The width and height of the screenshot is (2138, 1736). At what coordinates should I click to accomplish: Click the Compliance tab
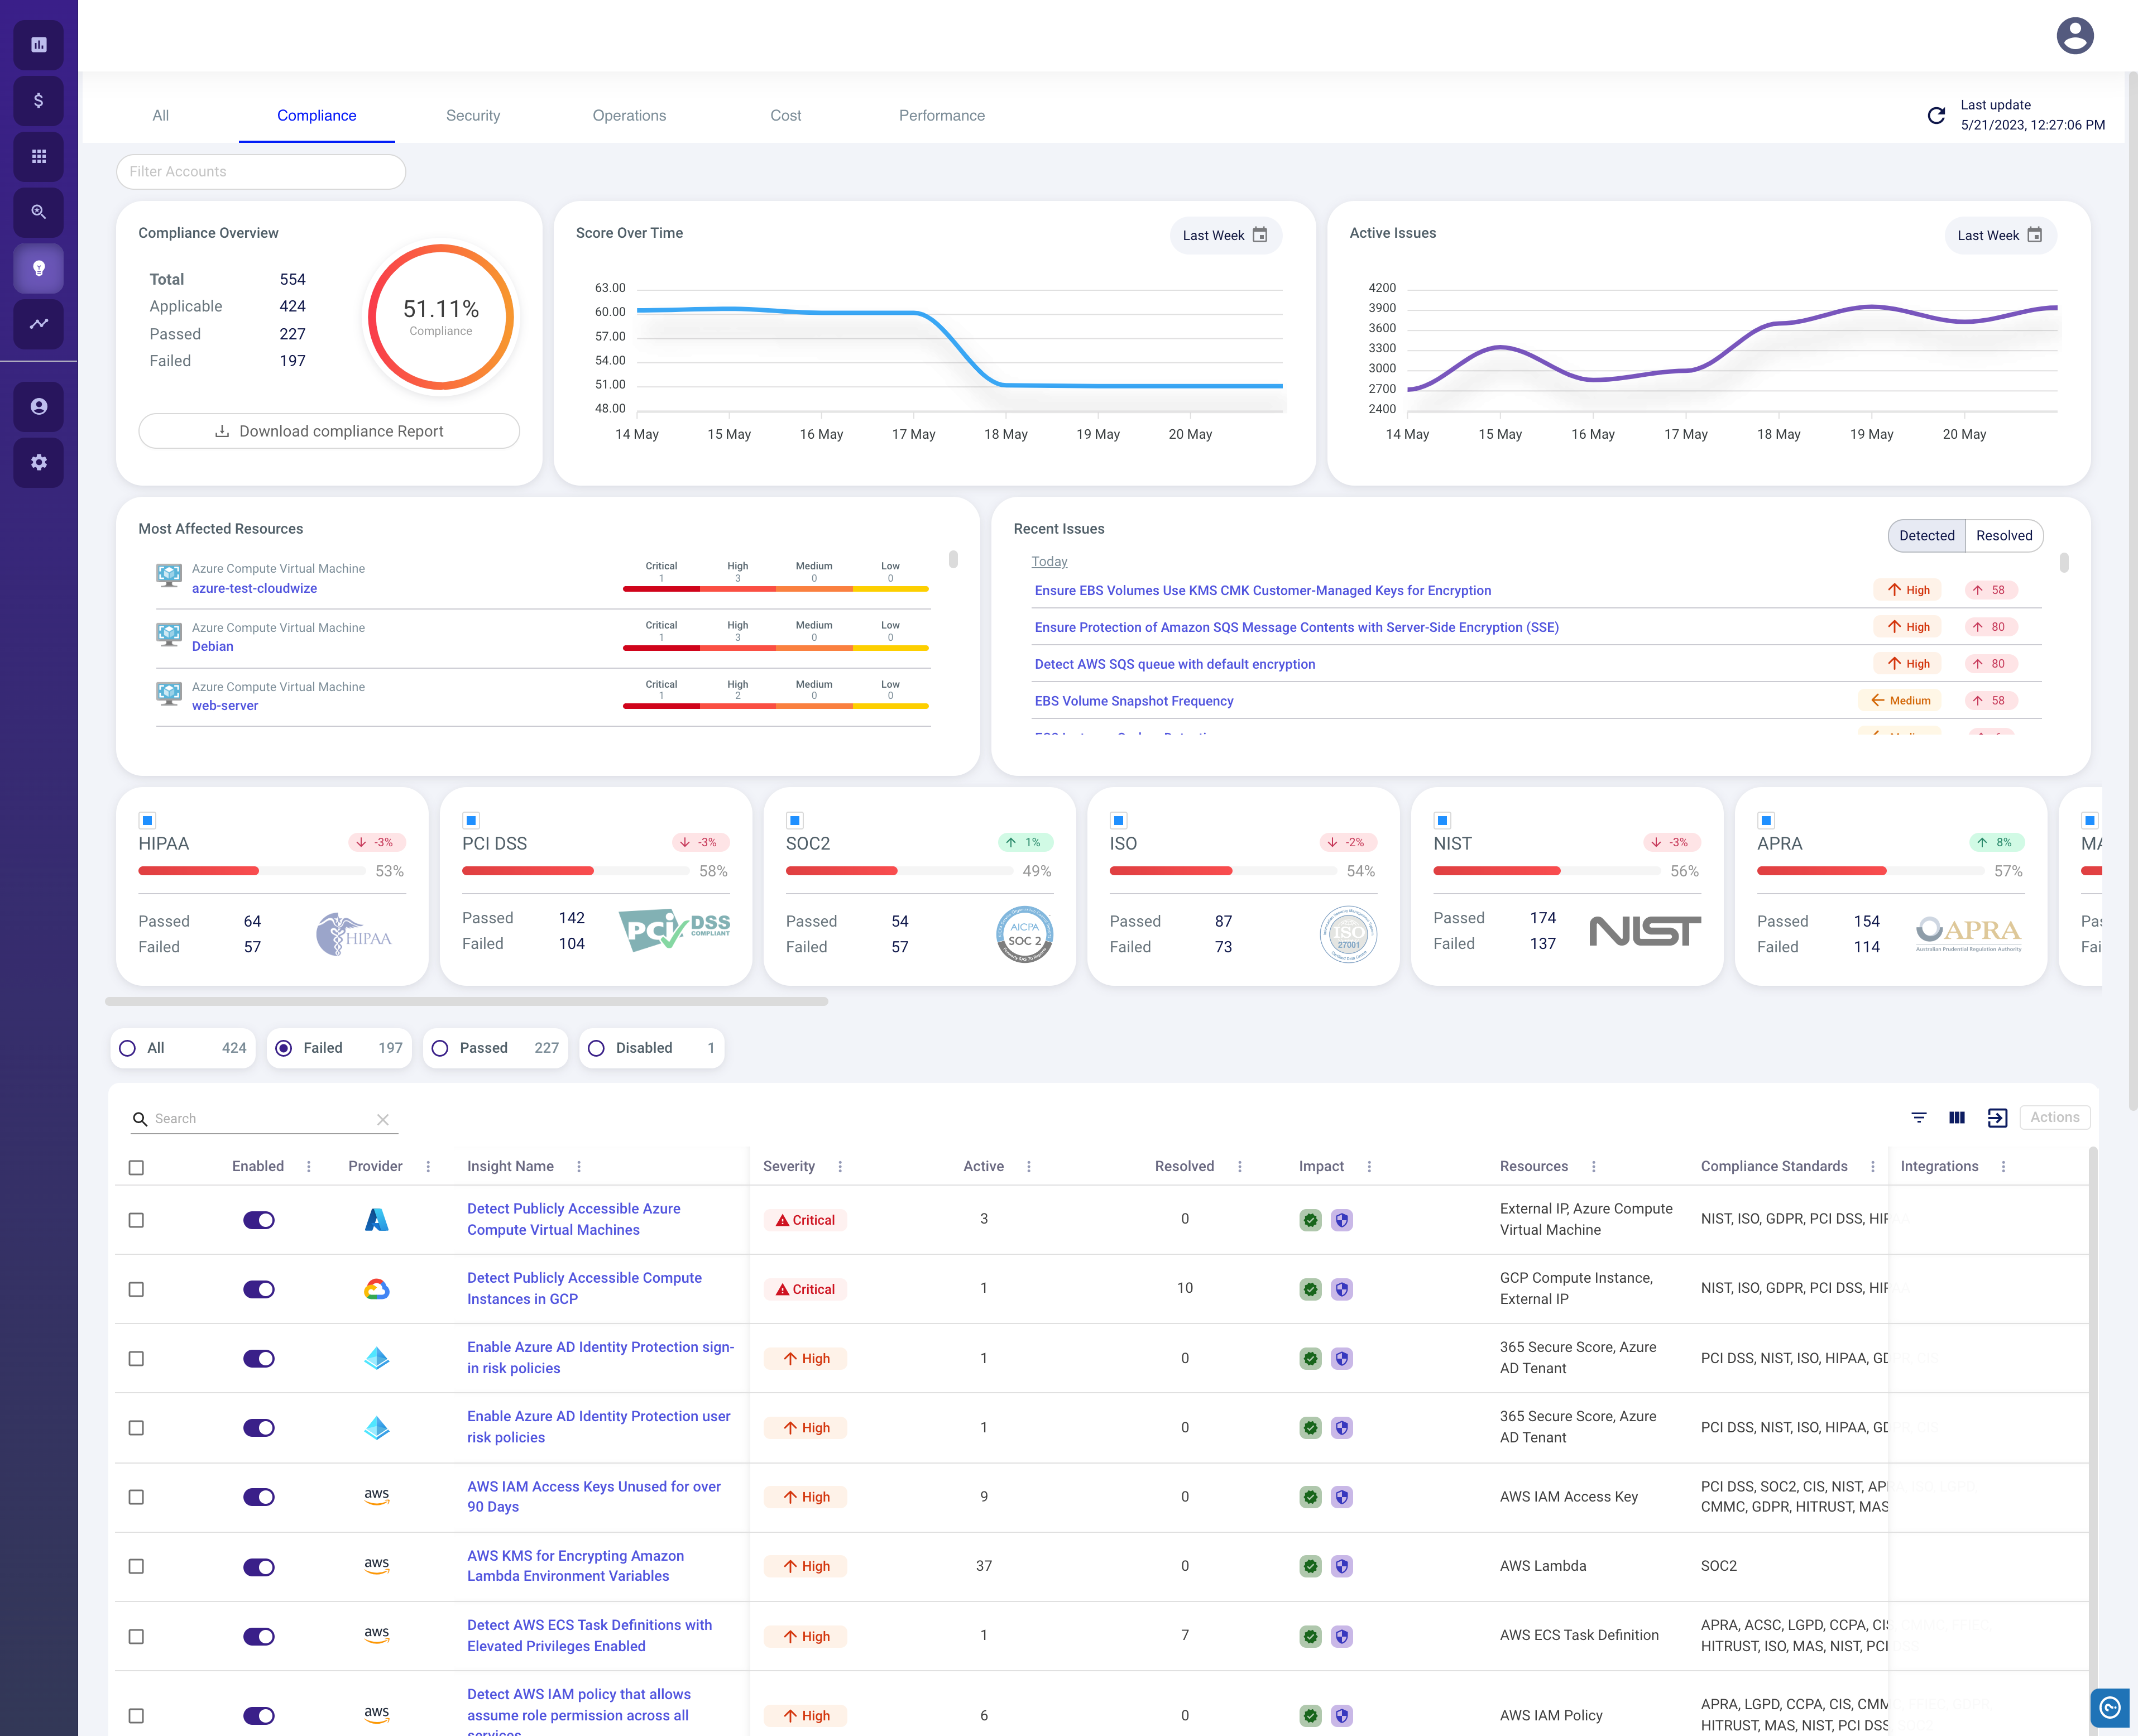pyautogui.click(x=315, y=115)
